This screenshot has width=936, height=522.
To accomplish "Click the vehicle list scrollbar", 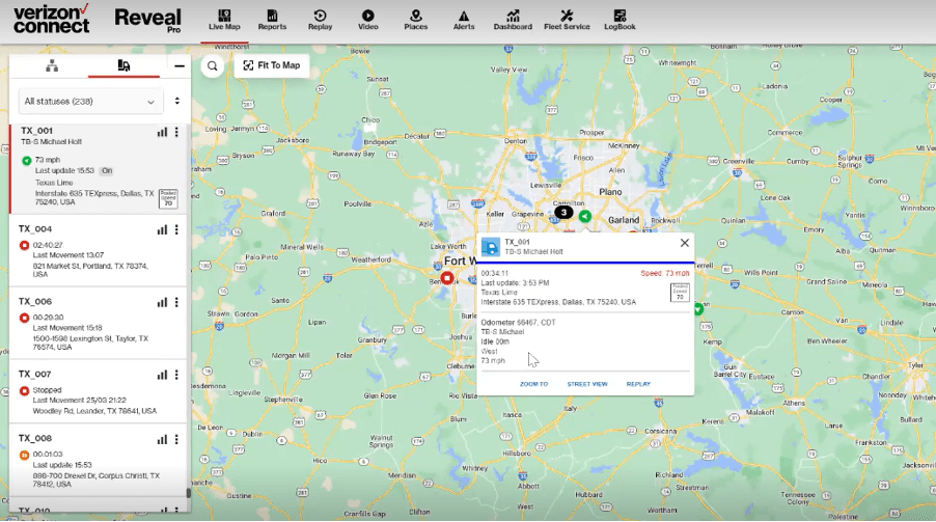I will [189, 493].
